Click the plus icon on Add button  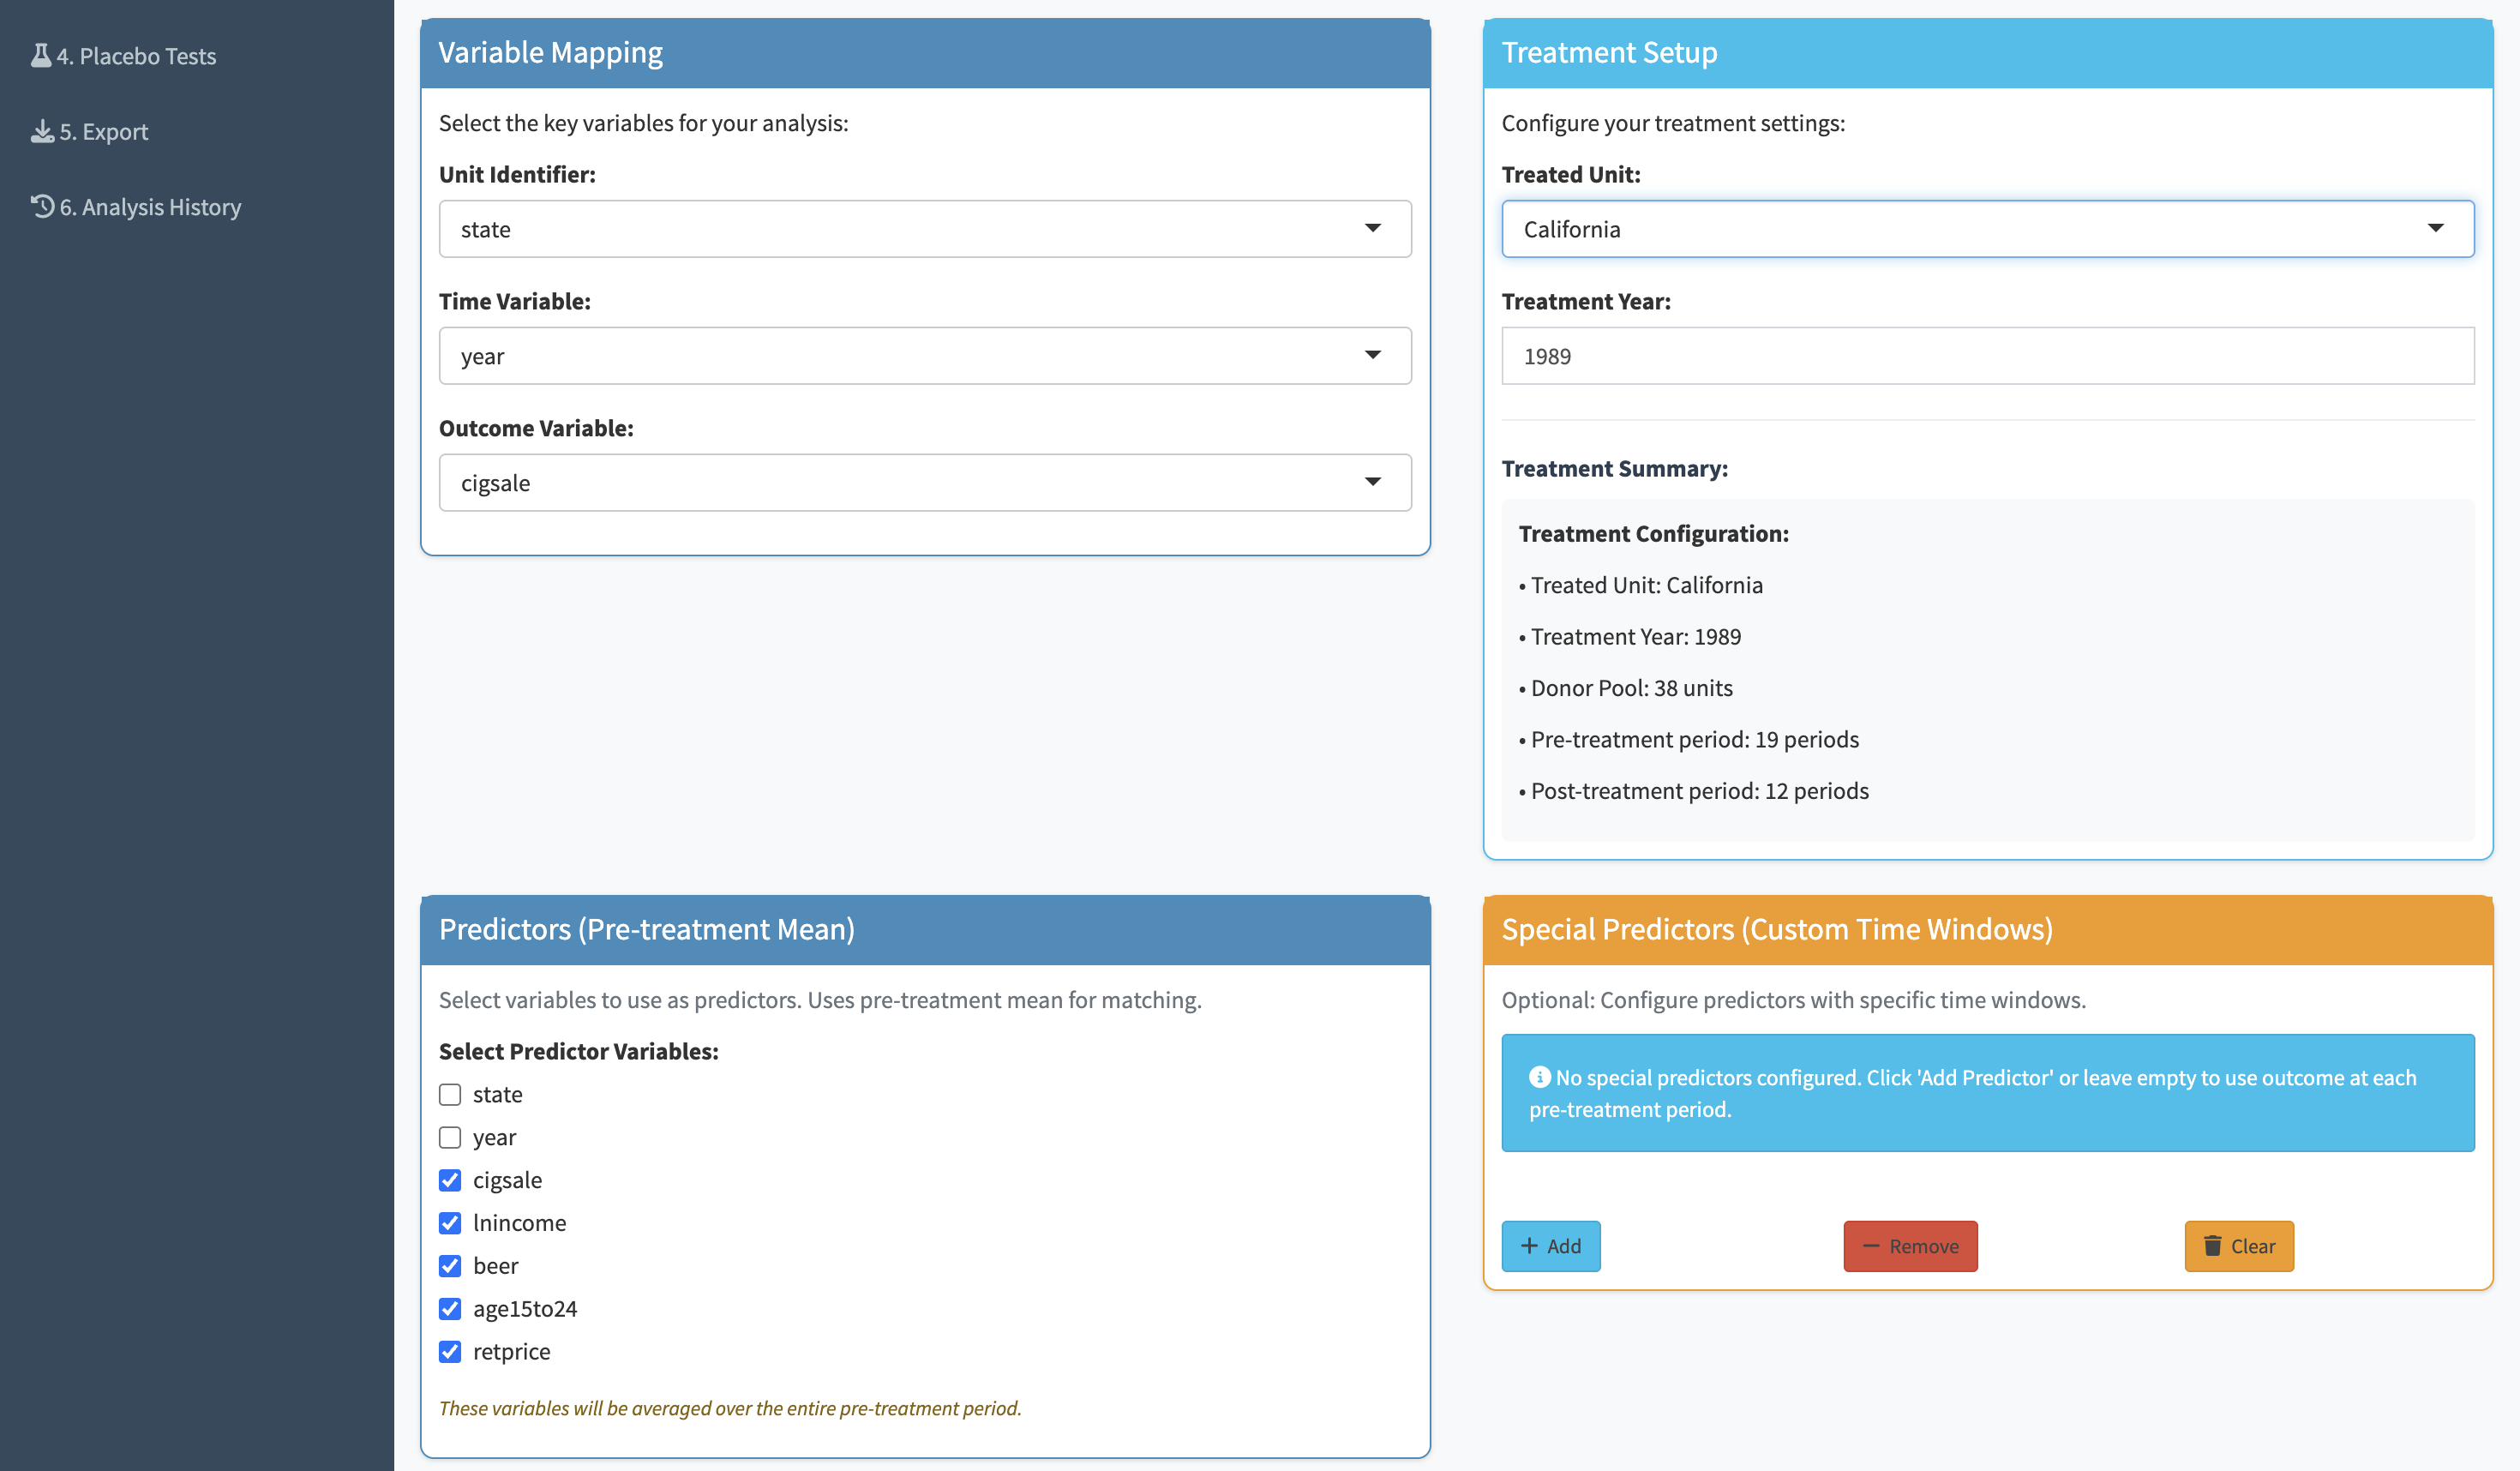1529,1245
